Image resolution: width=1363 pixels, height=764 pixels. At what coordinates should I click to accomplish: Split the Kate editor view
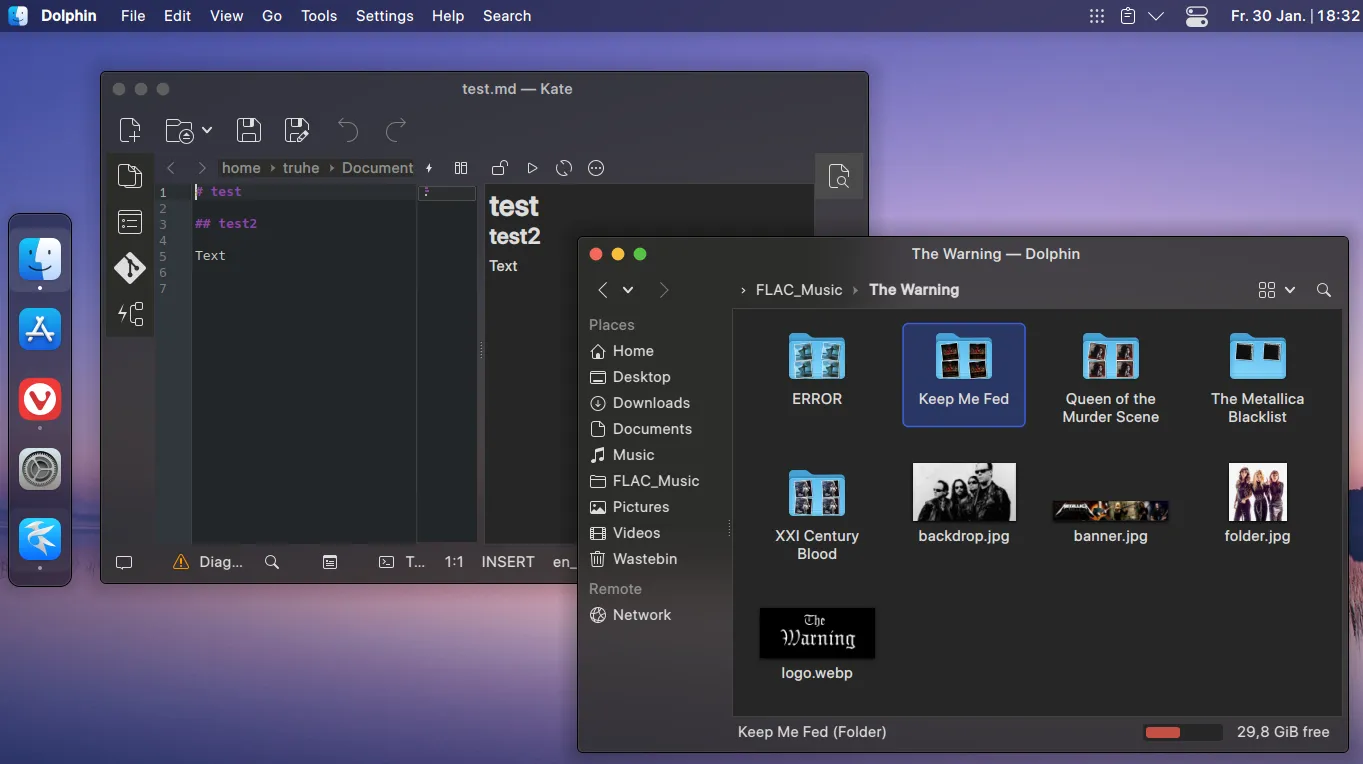(461, 168)
